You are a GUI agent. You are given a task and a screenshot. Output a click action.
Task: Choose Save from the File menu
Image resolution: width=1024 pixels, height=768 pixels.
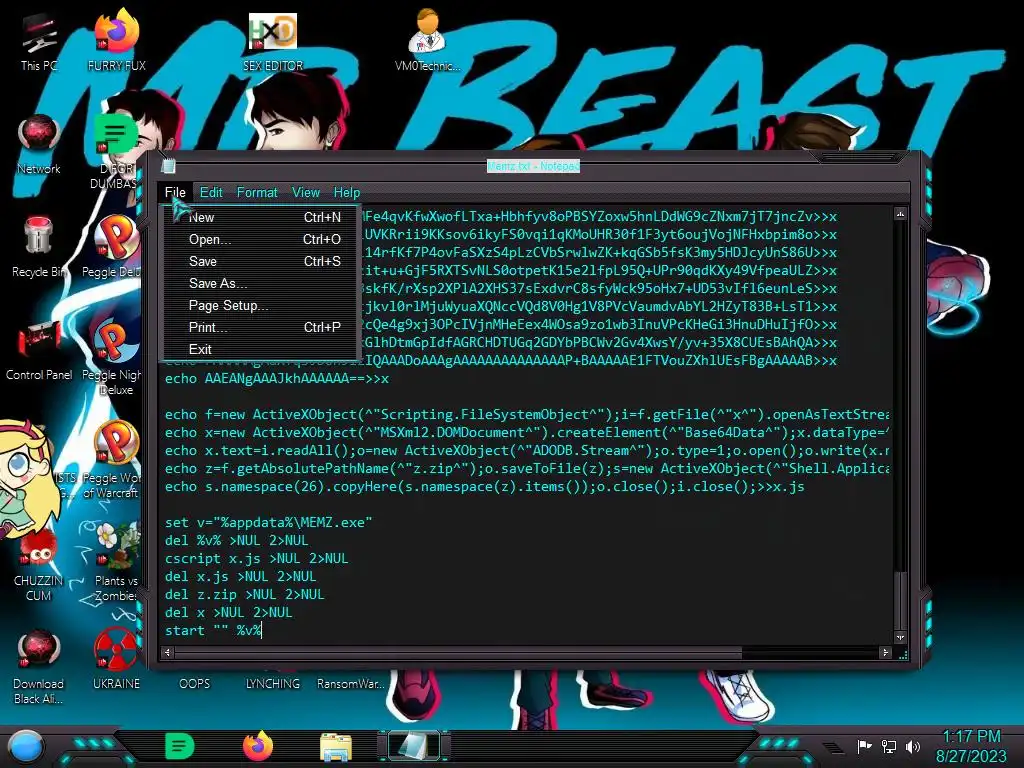tap(261, 261)
